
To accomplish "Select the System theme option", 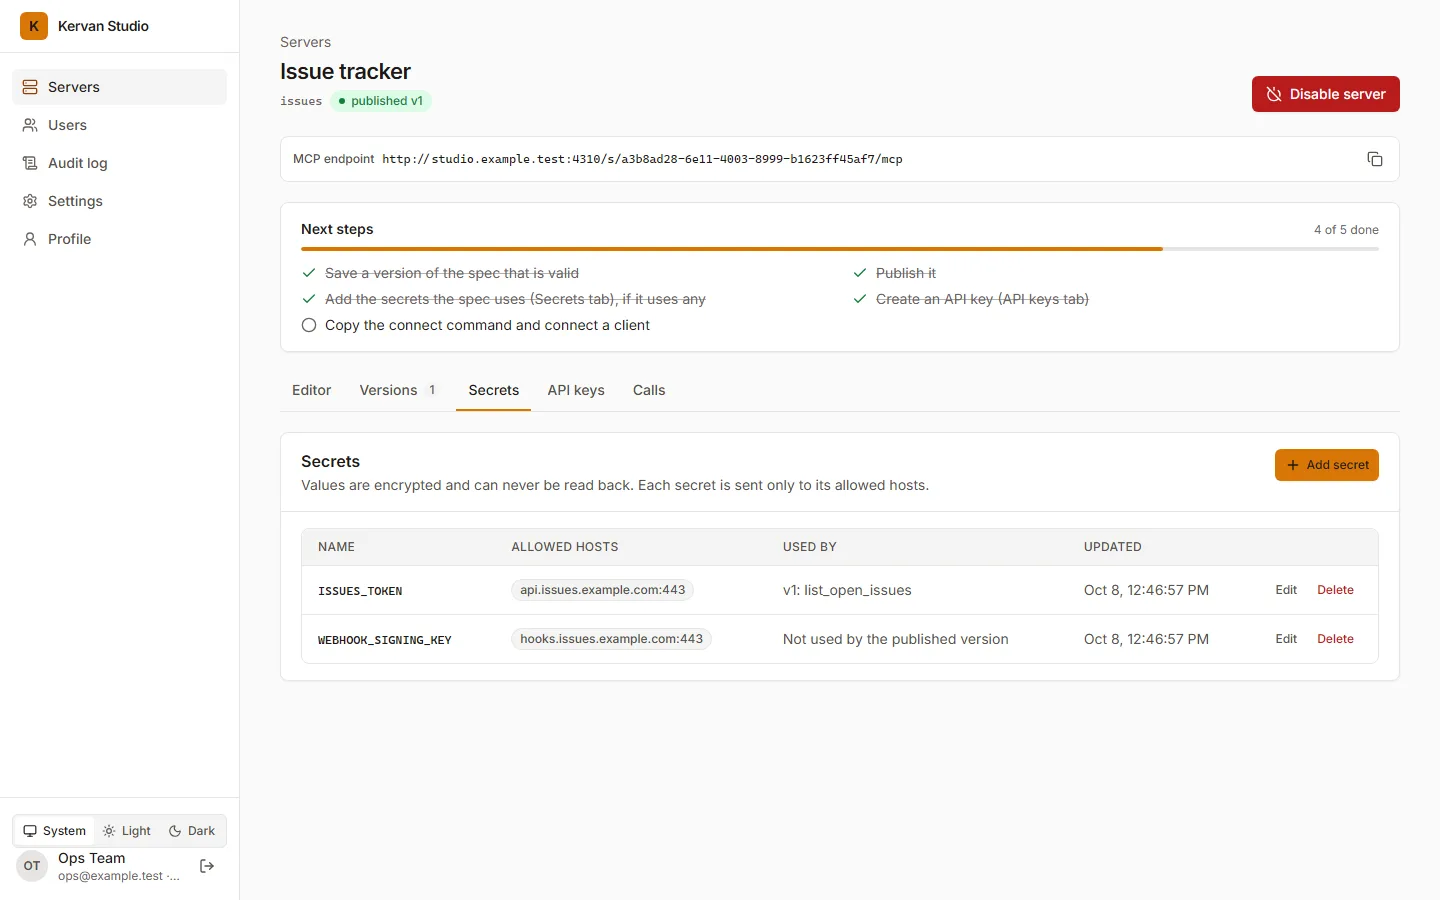I will 55,831.
